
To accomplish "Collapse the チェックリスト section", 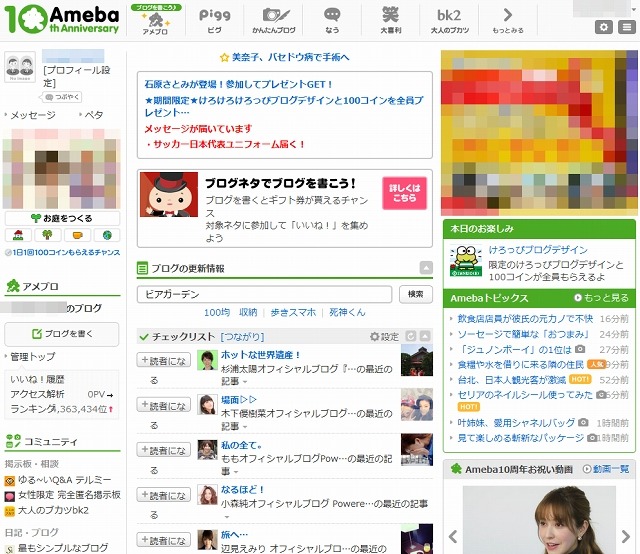I will [x=425, y=336].
